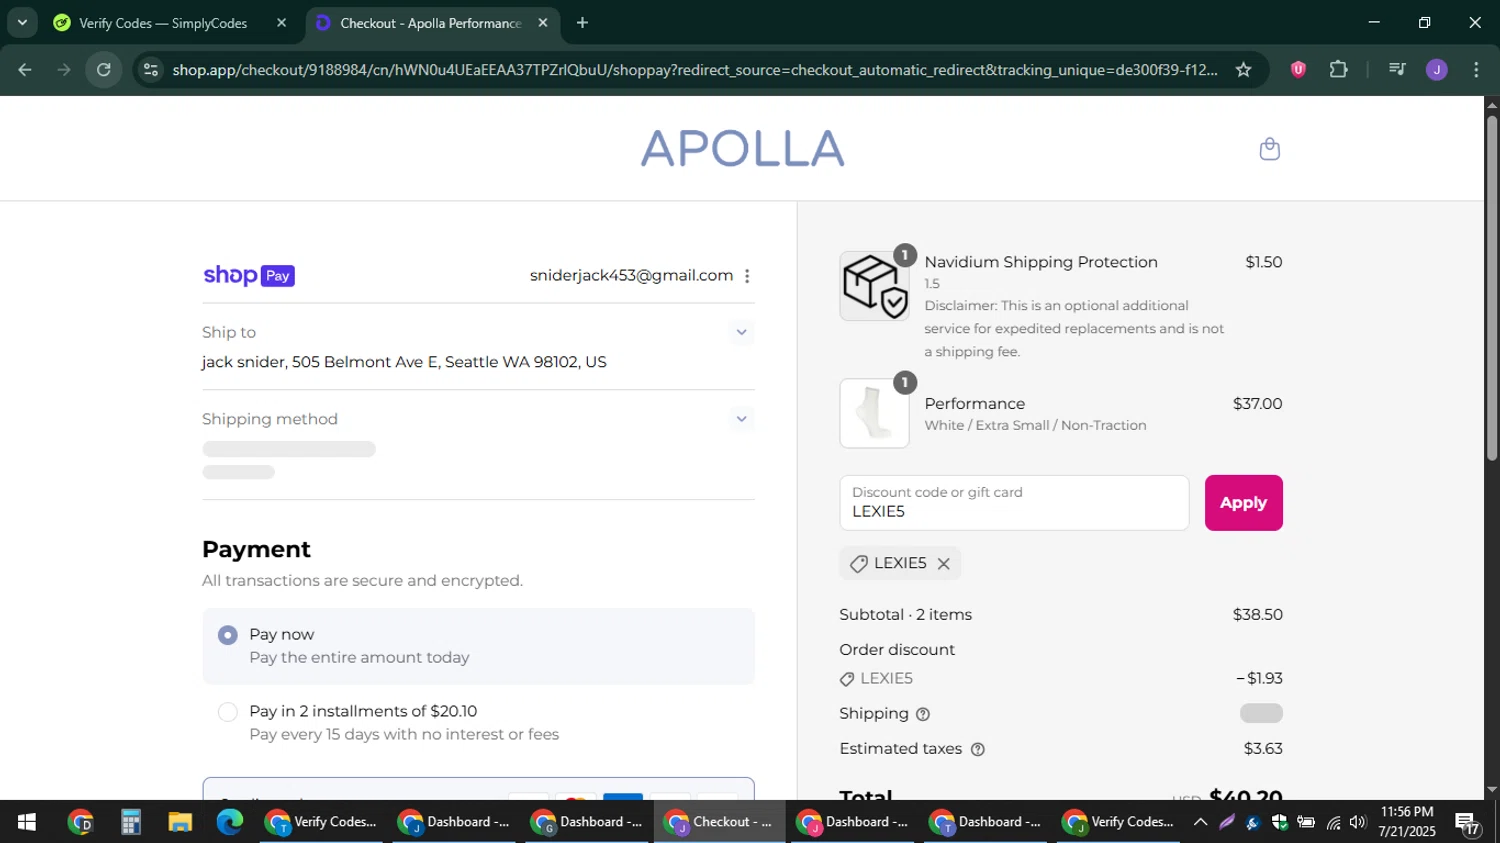
Task: Focus the Discount code or gift card field
Action: click(x=1014, y=503)
